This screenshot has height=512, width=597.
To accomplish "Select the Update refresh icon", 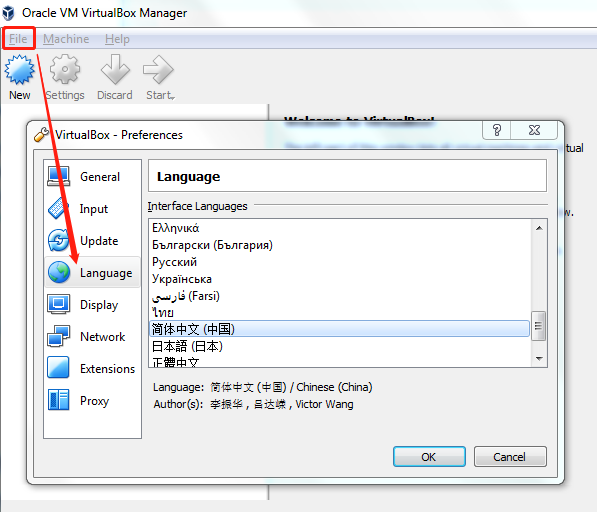I will click(59, 240).
